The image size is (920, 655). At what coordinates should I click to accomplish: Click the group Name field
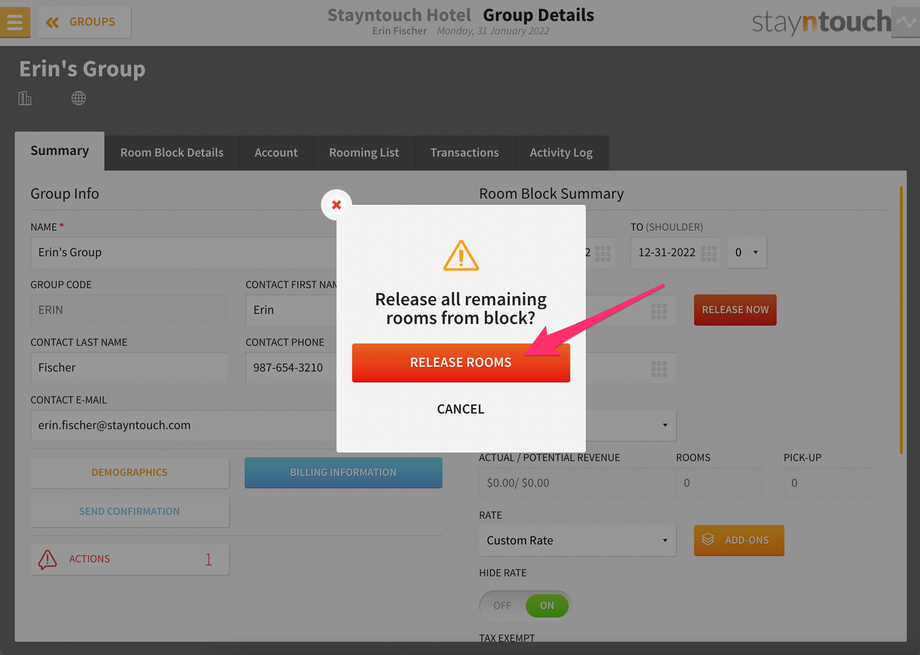point(183,252)
